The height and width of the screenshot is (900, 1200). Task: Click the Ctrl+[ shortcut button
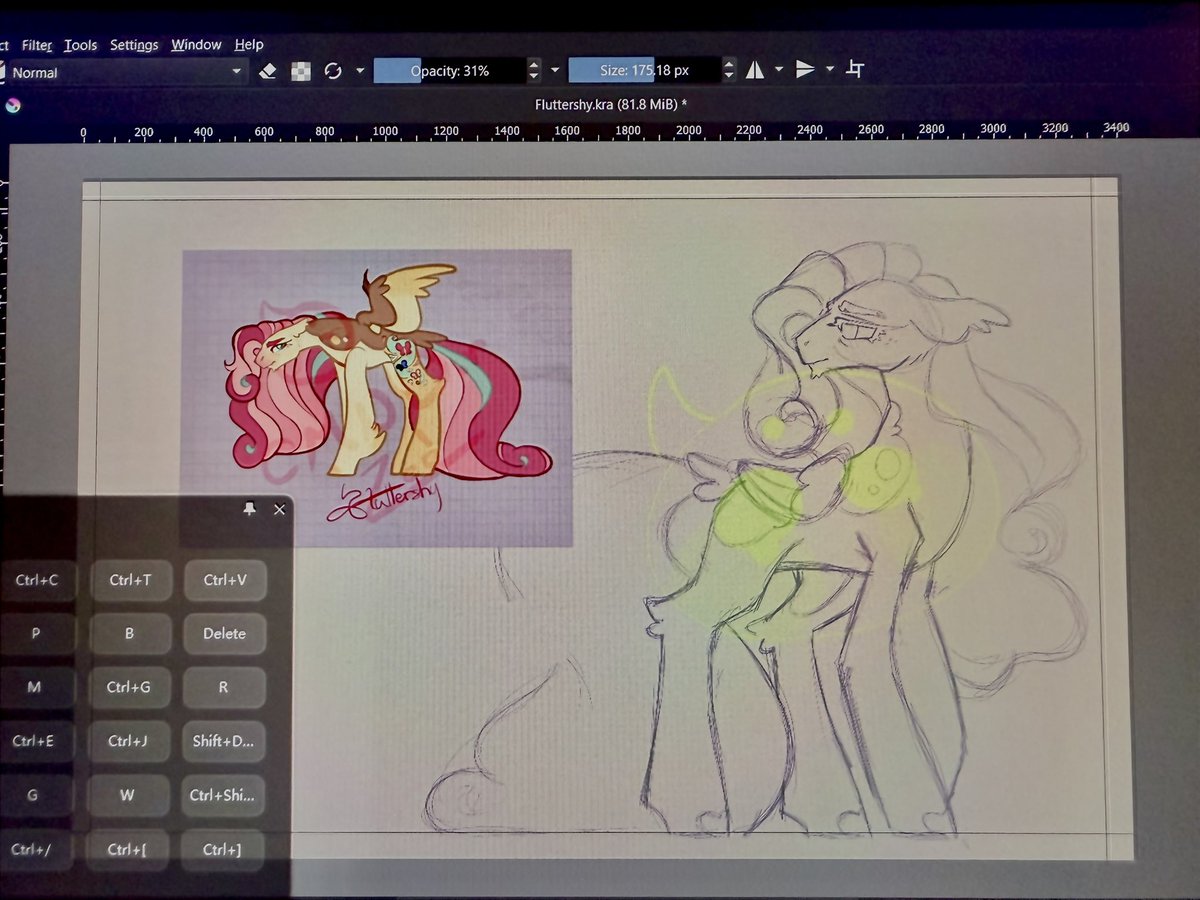click(x=127, y=850)
